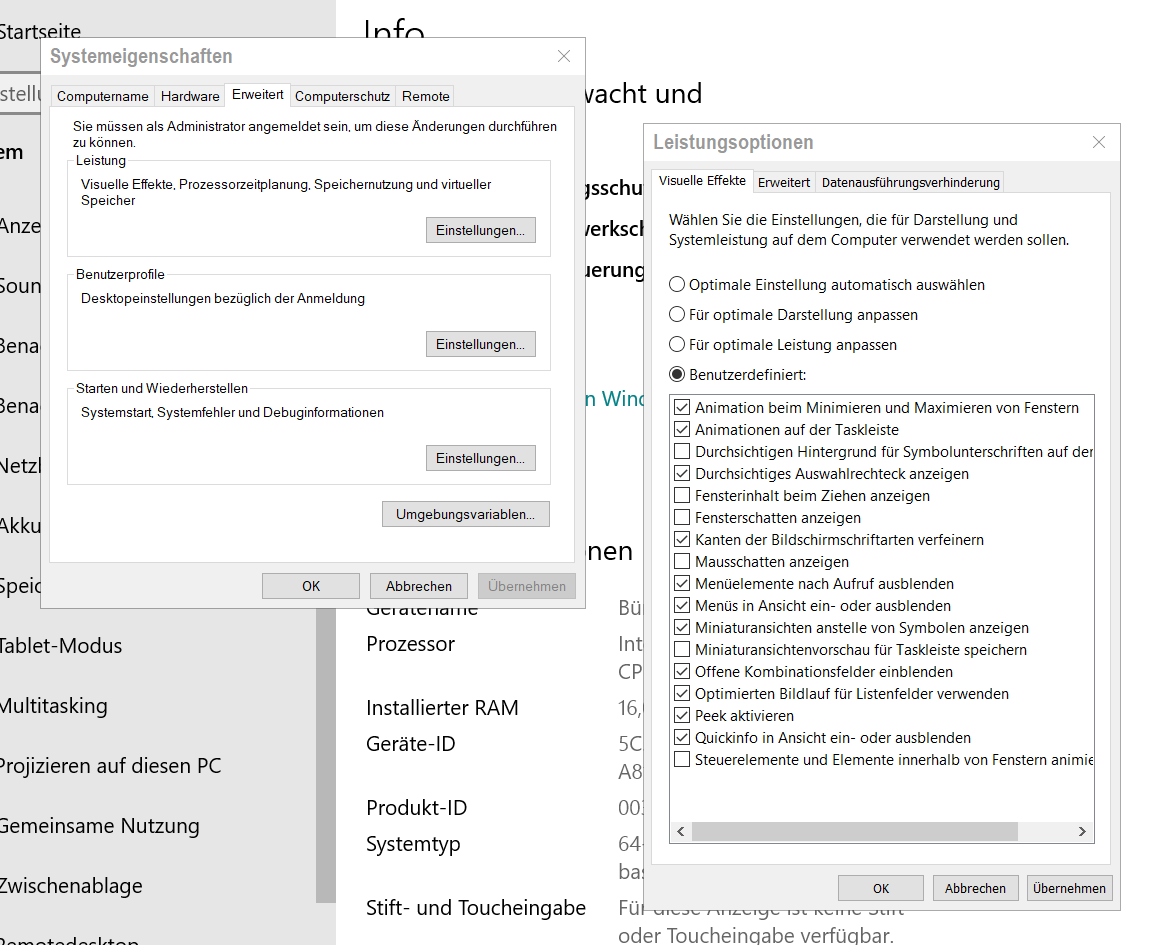Go to Startseite in Settings
1174x945 pixels.
pyautogui.click(x=40, y=31)
